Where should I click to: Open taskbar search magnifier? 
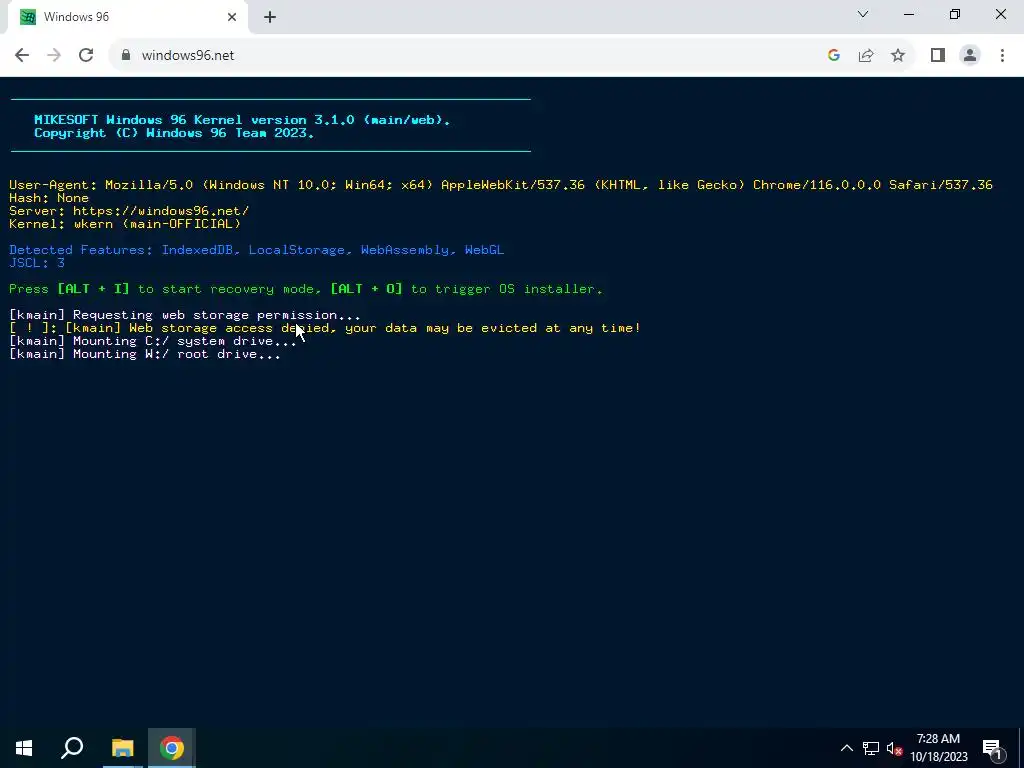pos(72,748)
